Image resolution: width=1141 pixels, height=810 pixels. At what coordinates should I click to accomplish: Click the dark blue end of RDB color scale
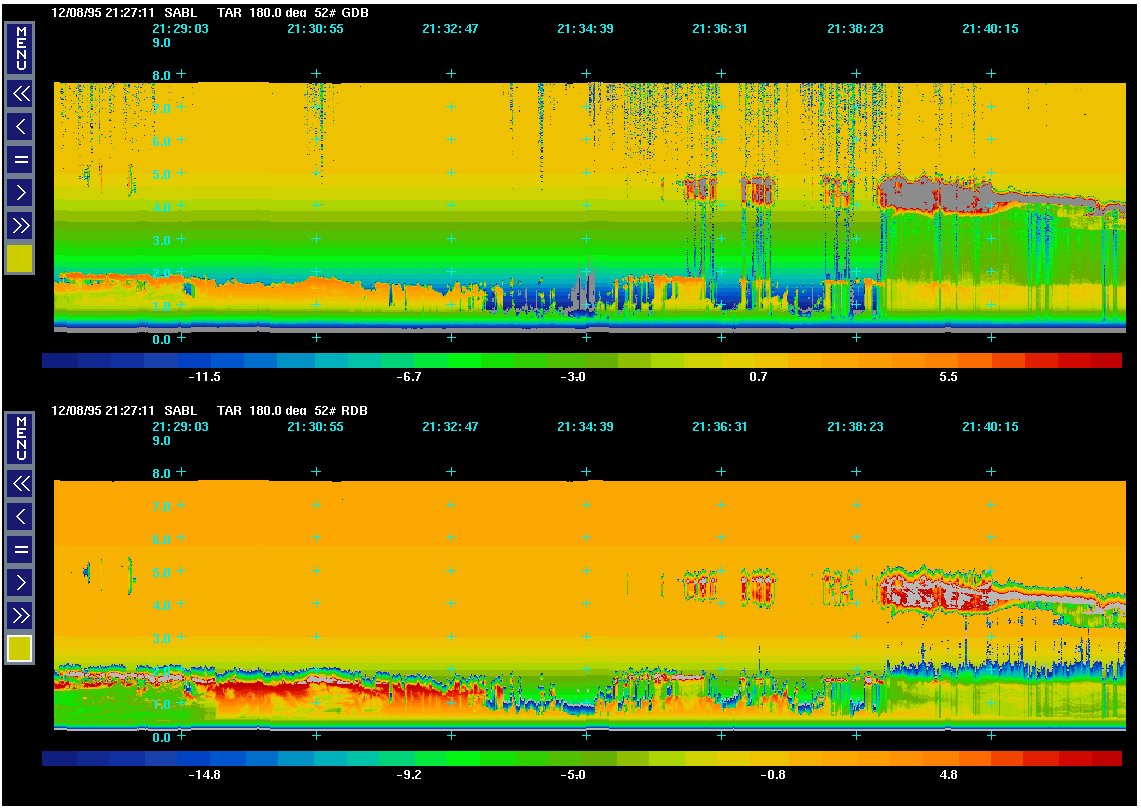point(59,758)
